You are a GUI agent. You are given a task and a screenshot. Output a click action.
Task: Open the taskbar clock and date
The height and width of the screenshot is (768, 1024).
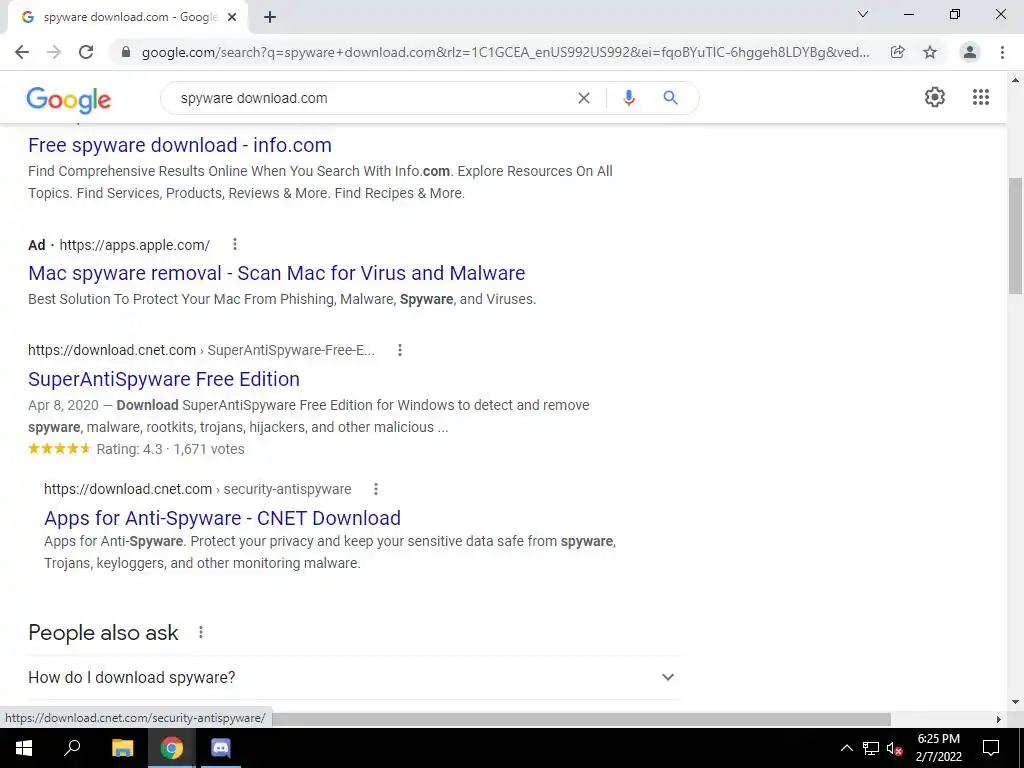click(x=938, y=748)
